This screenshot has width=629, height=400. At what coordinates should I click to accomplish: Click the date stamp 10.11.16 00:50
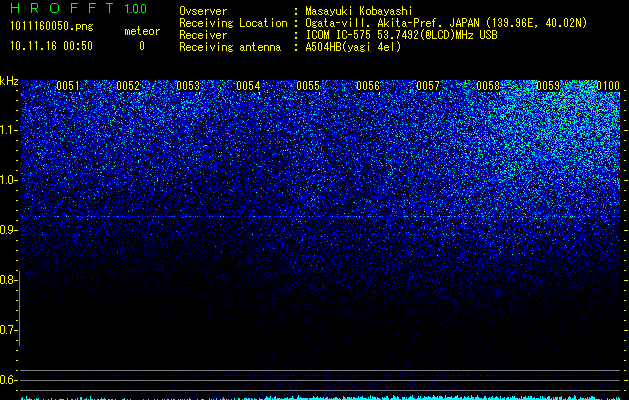51,46
